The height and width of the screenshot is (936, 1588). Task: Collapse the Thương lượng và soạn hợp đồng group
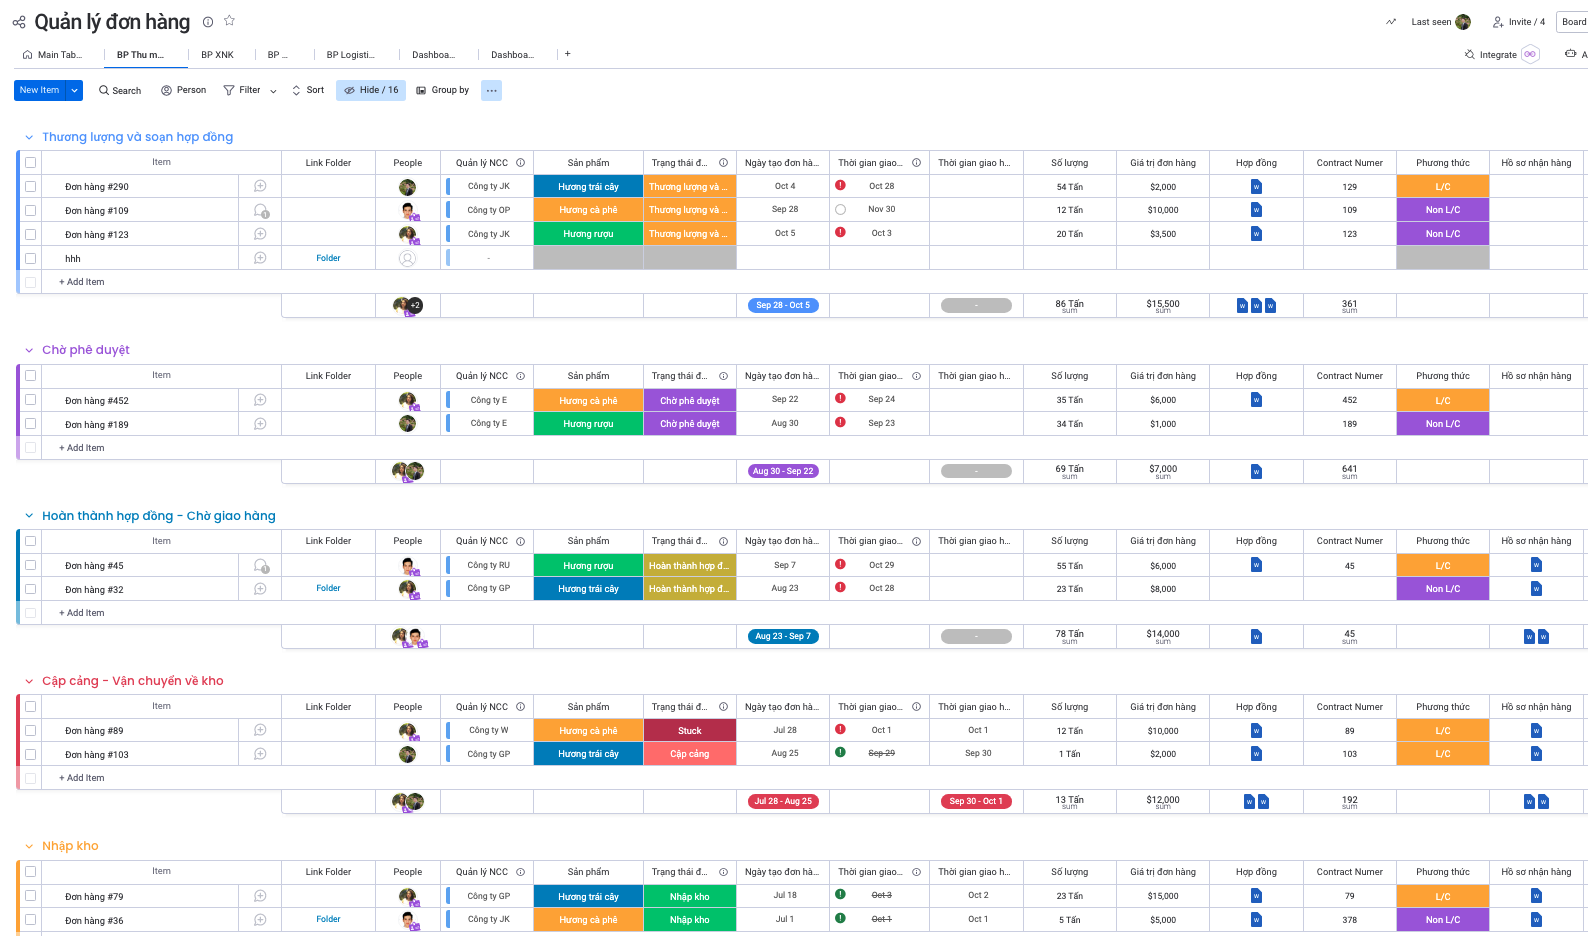pos(29,138)
